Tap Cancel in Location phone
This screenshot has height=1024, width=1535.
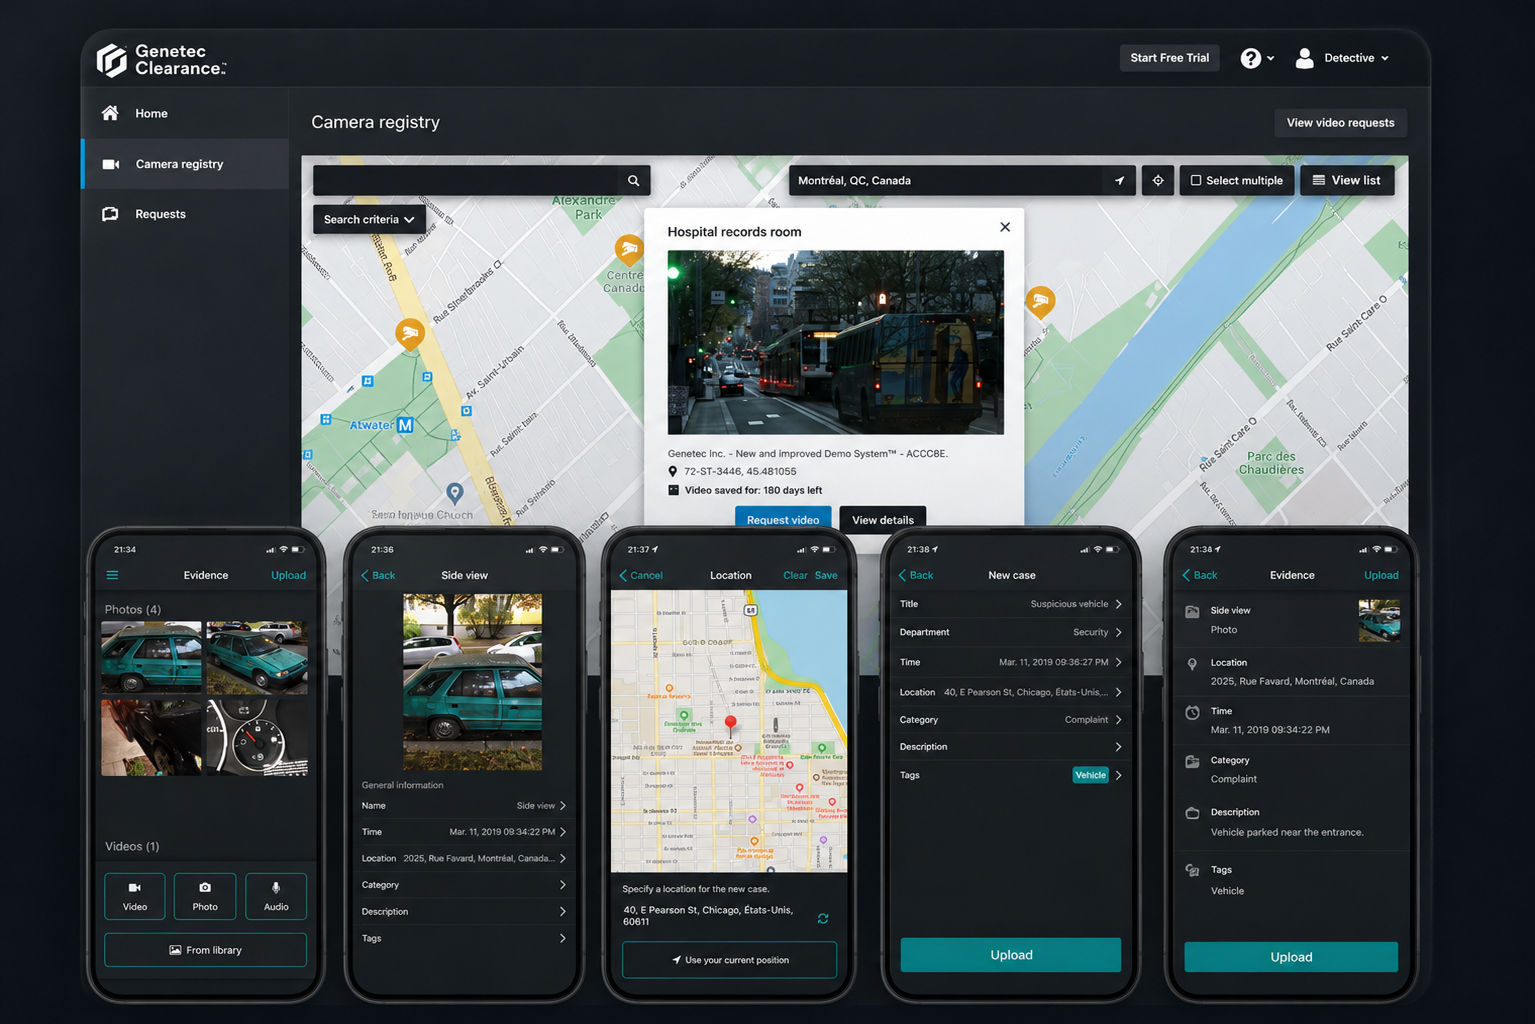click(641, 575)
